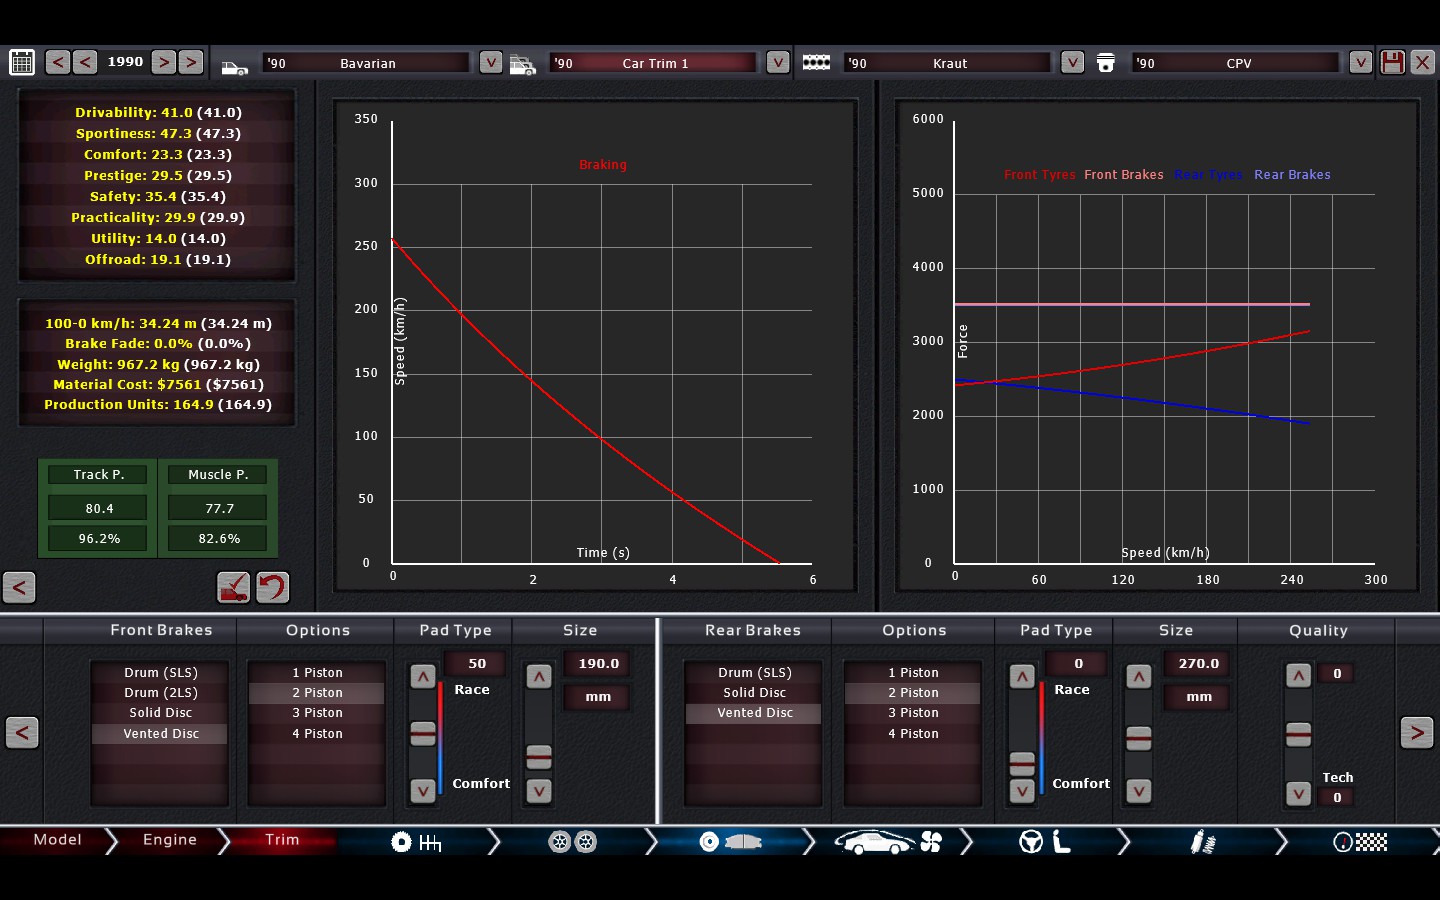Switch to the Engine tab
1440x900 pixels.
170,840
